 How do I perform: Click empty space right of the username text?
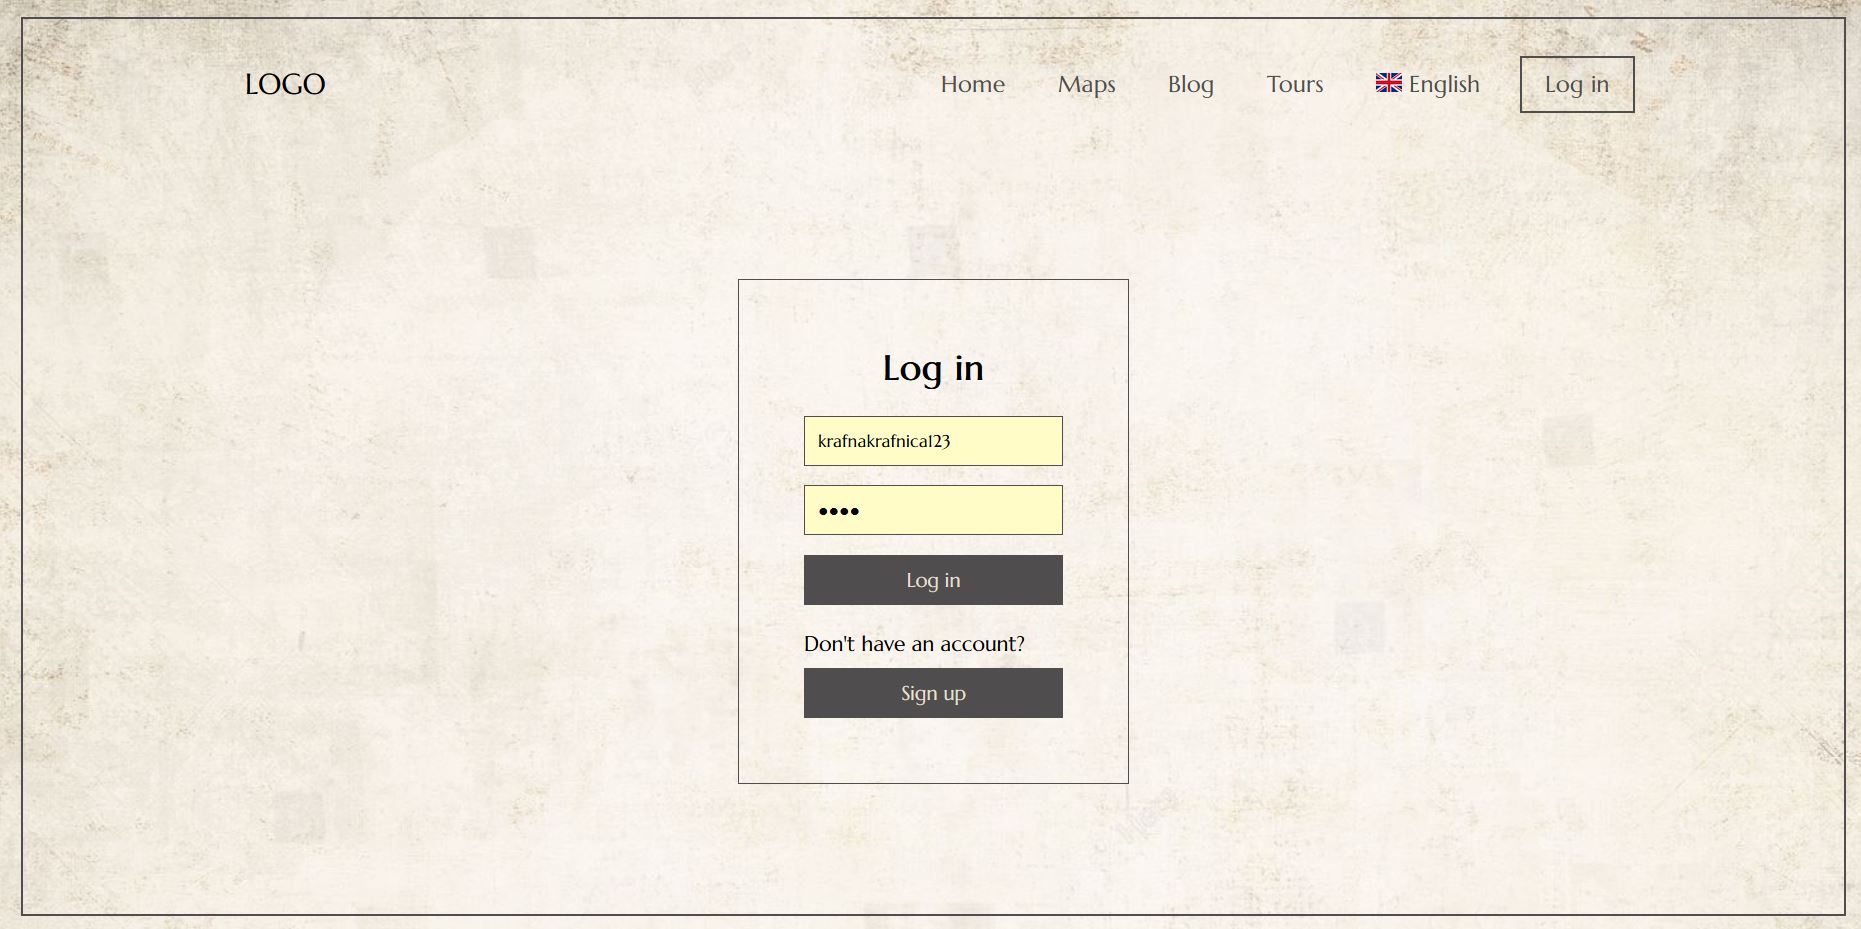[1010, 441]
